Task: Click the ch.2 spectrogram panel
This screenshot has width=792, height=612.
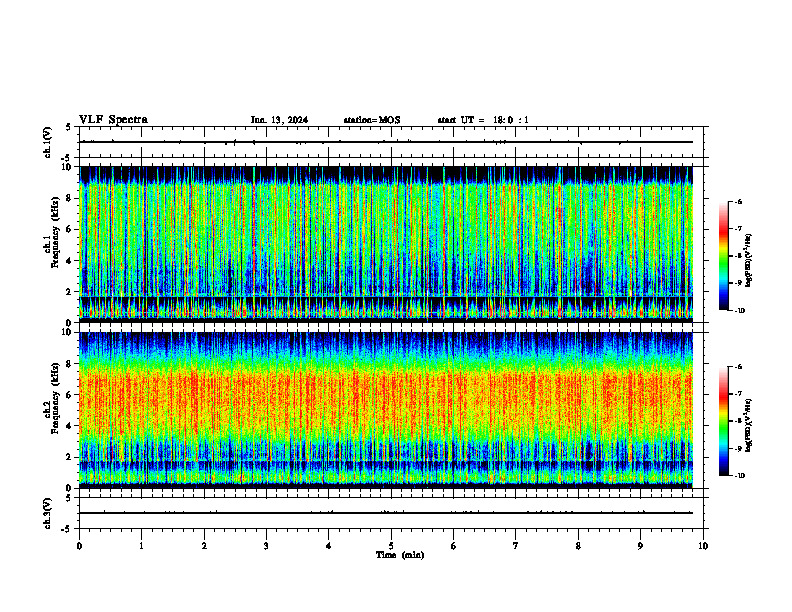Action: point(386,410)
